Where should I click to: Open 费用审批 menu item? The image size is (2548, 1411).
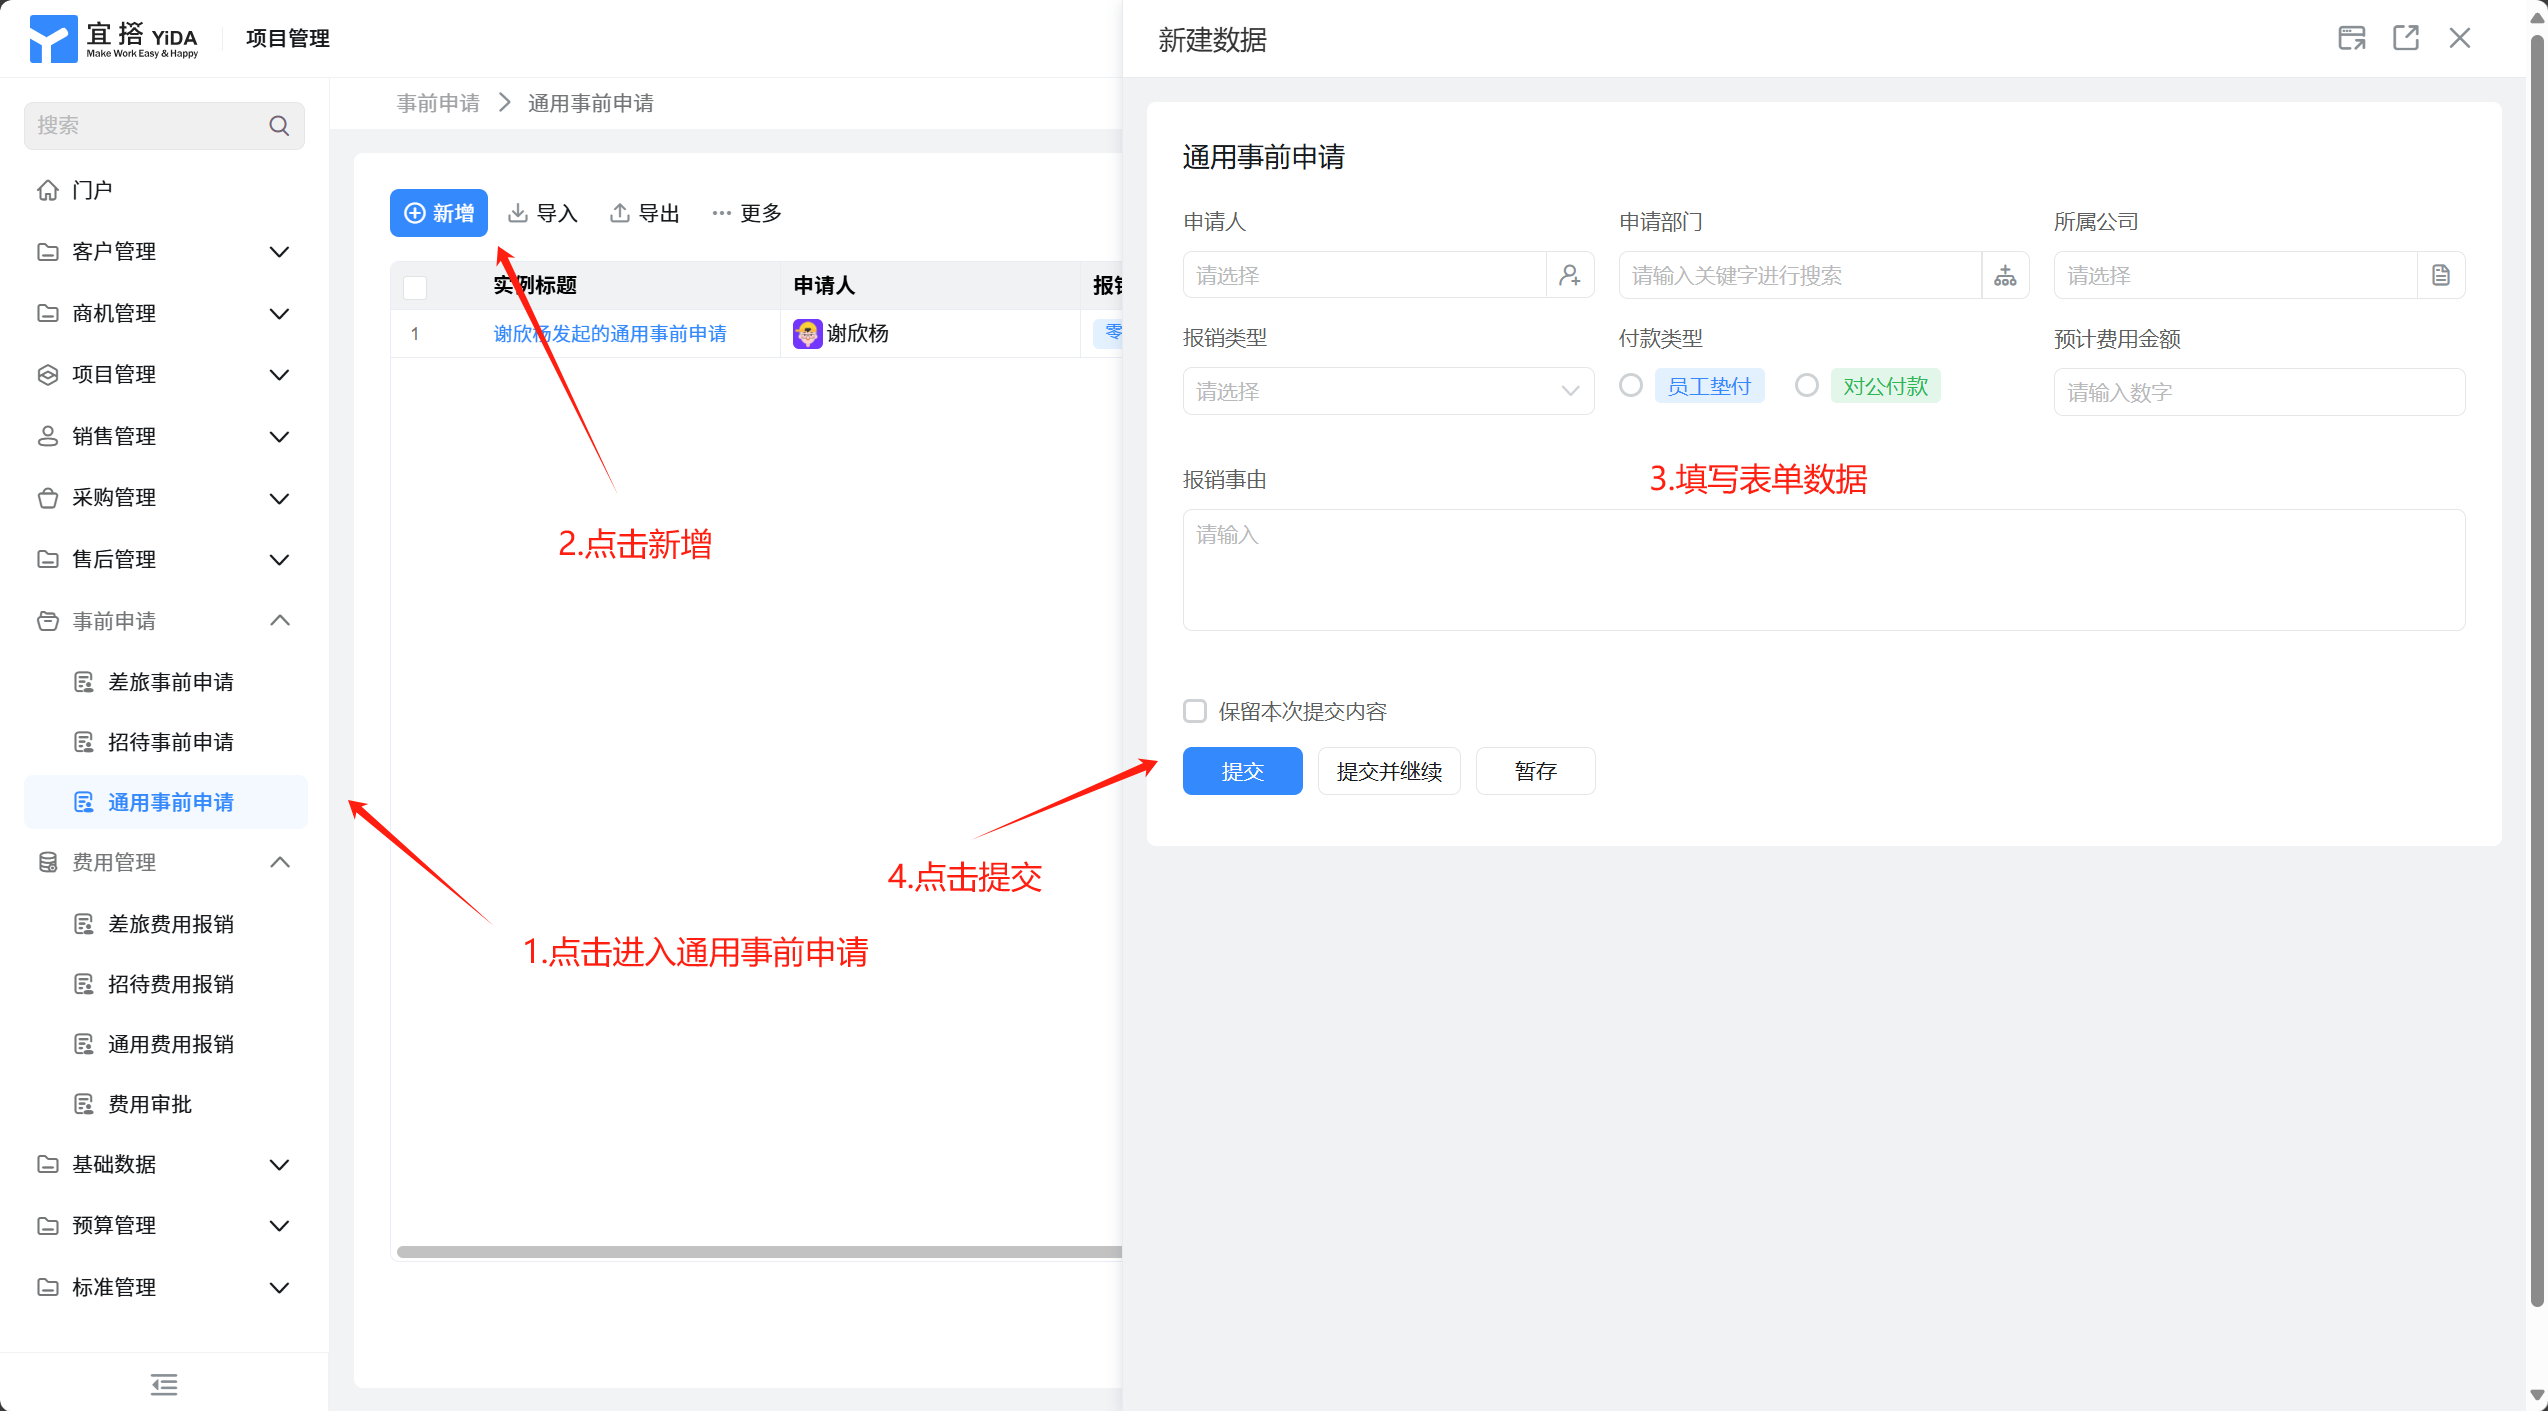pos(150,1104)
